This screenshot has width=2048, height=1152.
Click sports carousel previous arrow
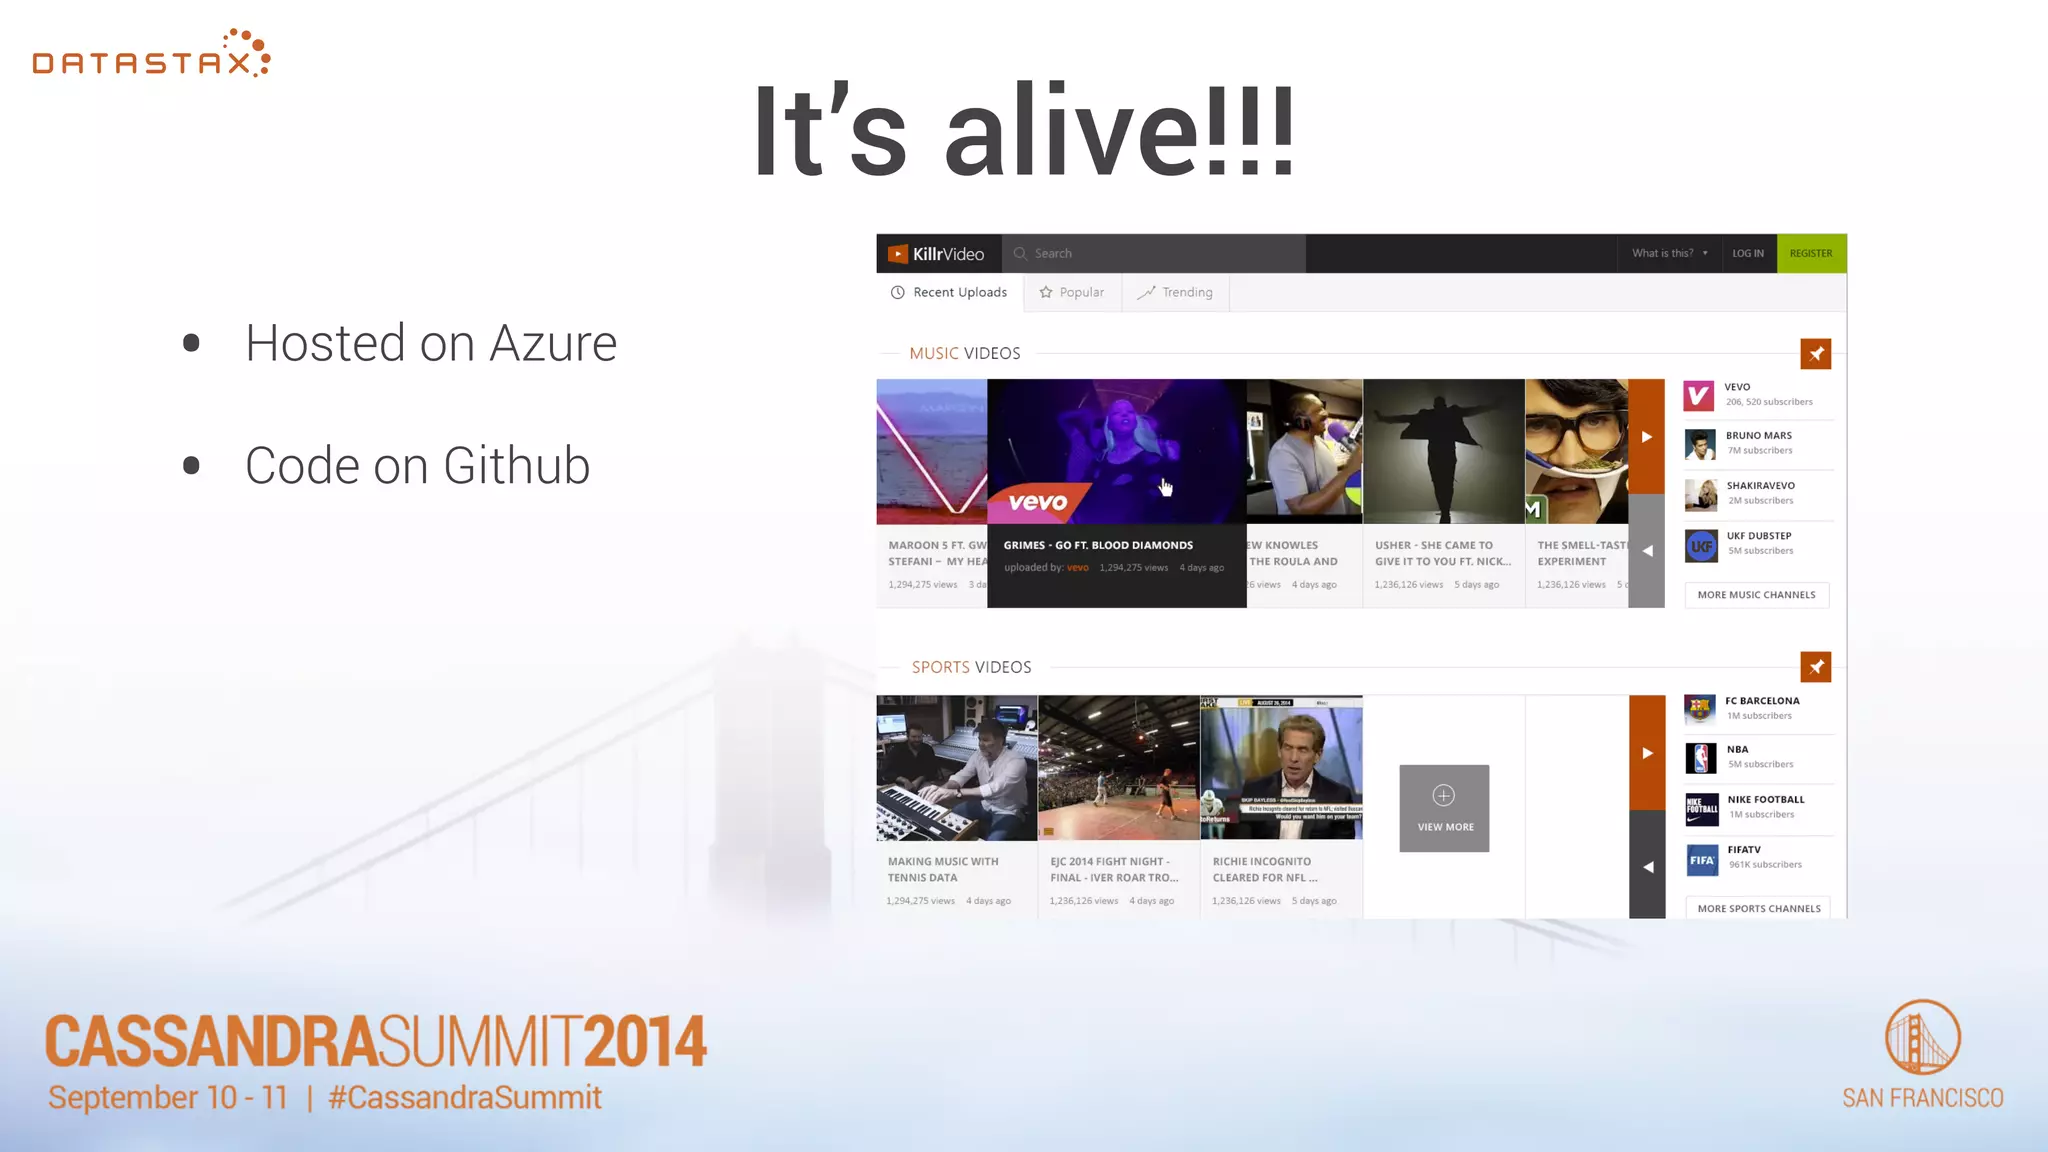[x=1646, y=866]
